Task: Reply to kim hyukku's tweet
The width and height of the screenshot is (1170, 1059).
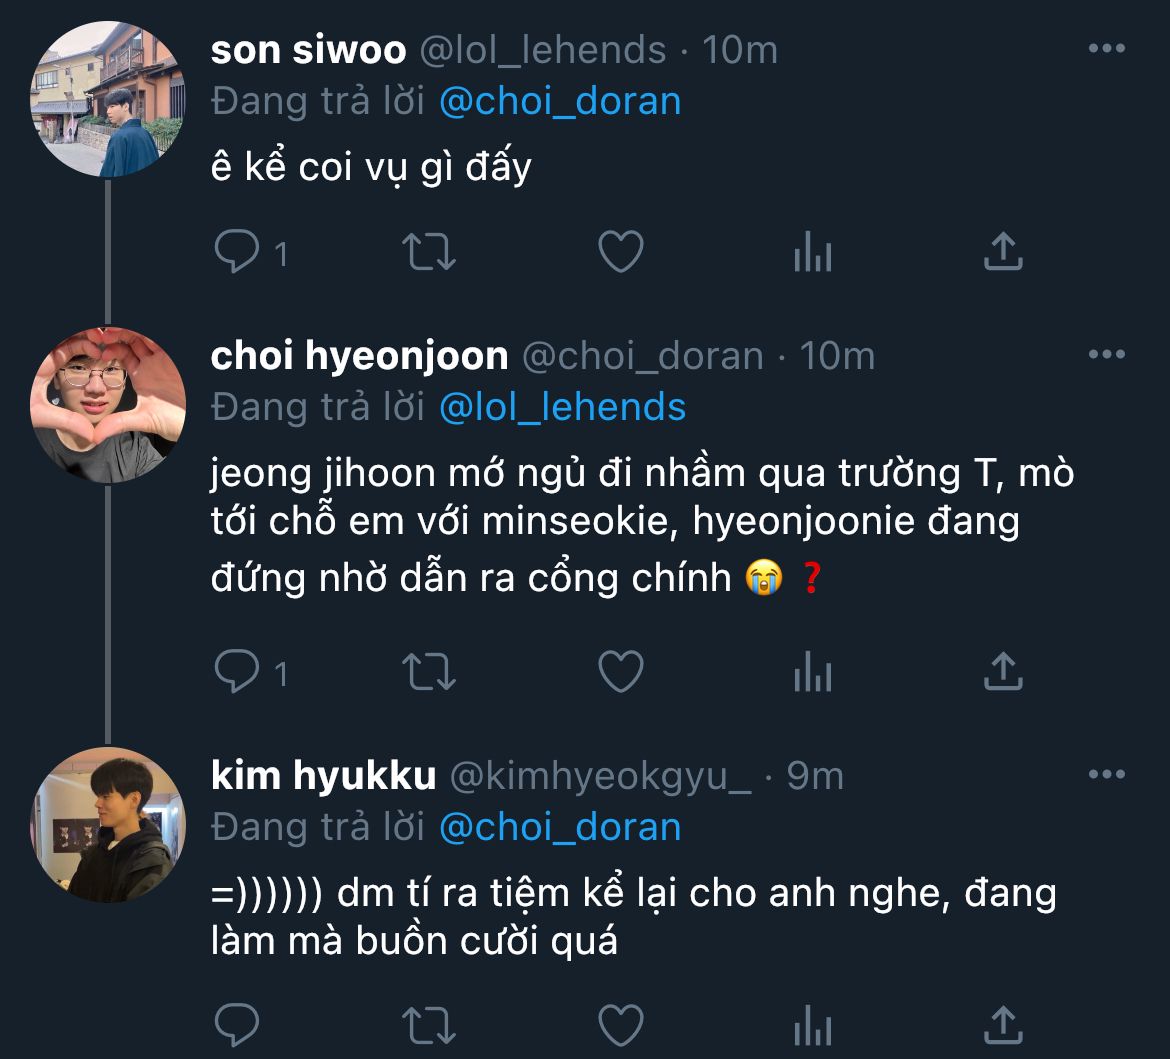Action: click(x=237, y=1025)
